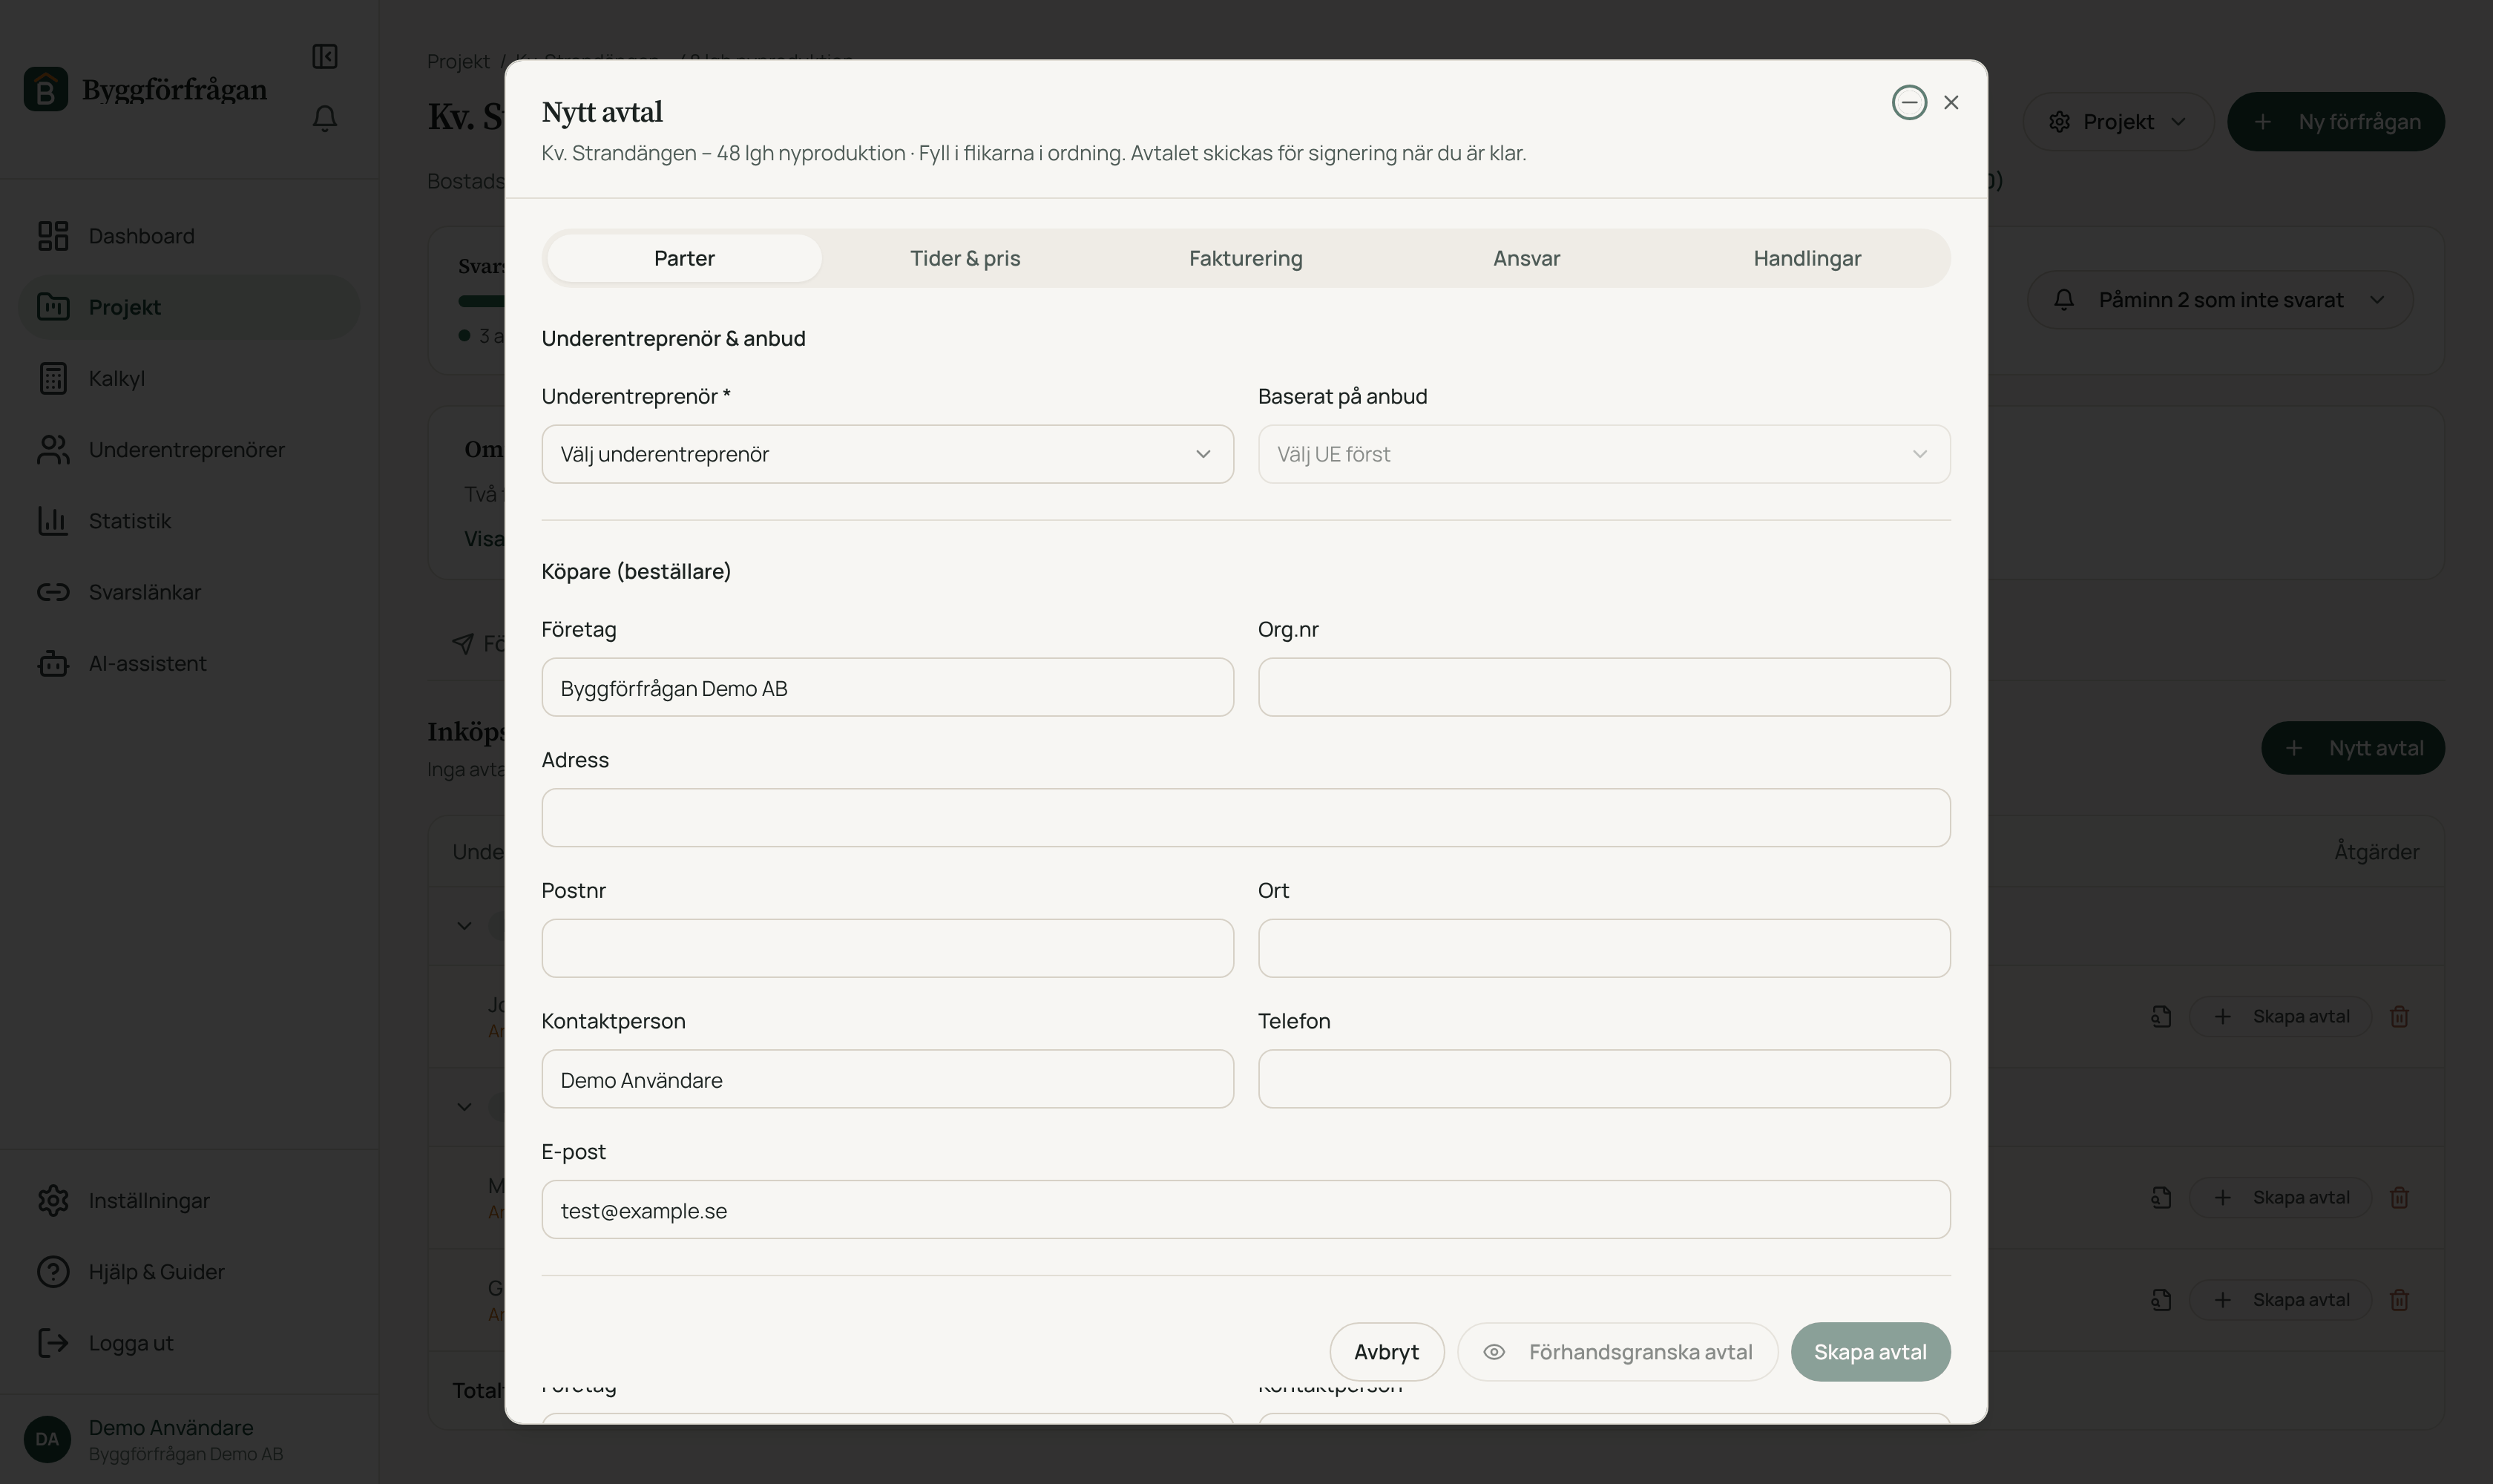Click the Byggförfrågan logo icon
The image size is (2493, 1484).
46,90
